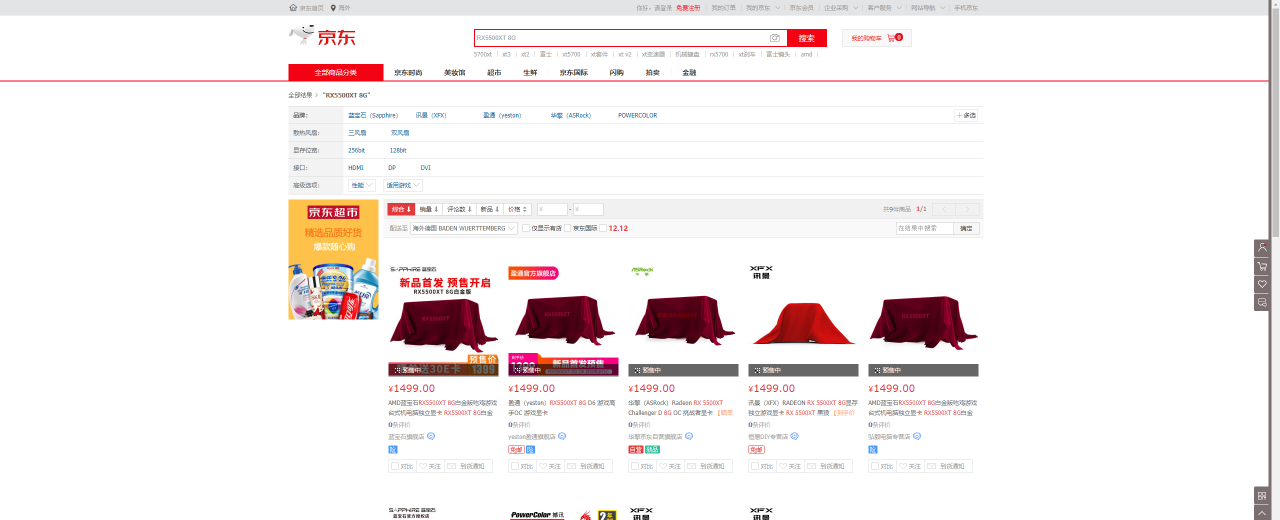Click arrival notice for yeston product
1280x520 pixels.
(588, 466)
